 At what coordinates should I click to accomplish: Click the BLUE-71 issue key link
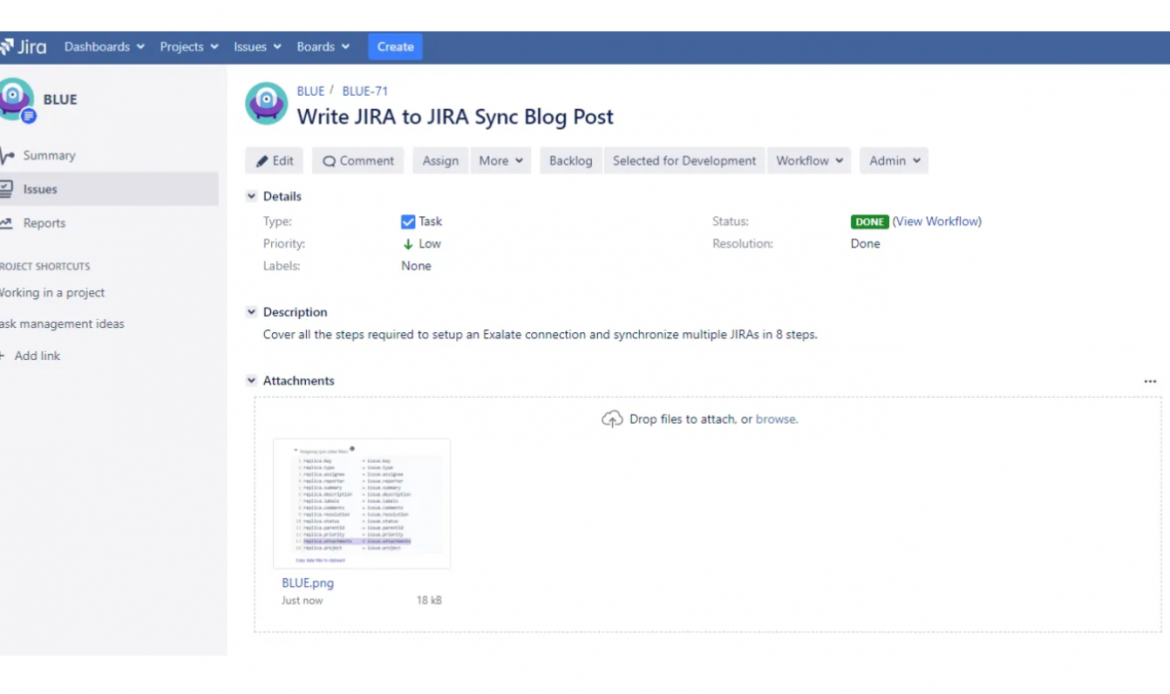pyautogui.click(x=365, y=91)
